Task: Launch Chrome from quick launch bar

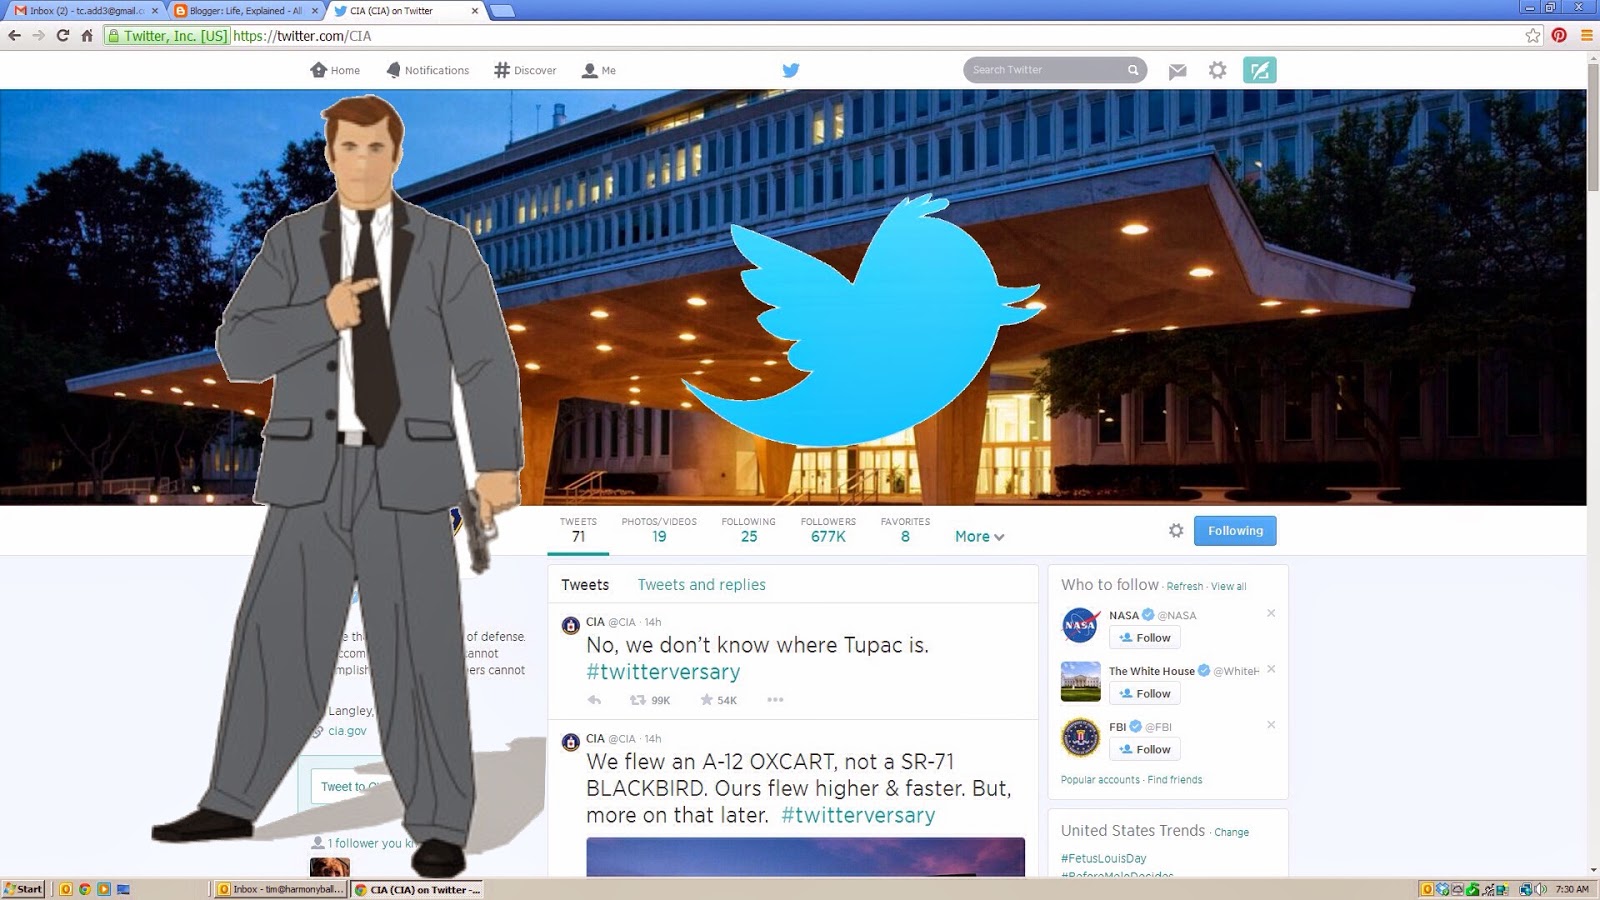Action: pos(85,889)
